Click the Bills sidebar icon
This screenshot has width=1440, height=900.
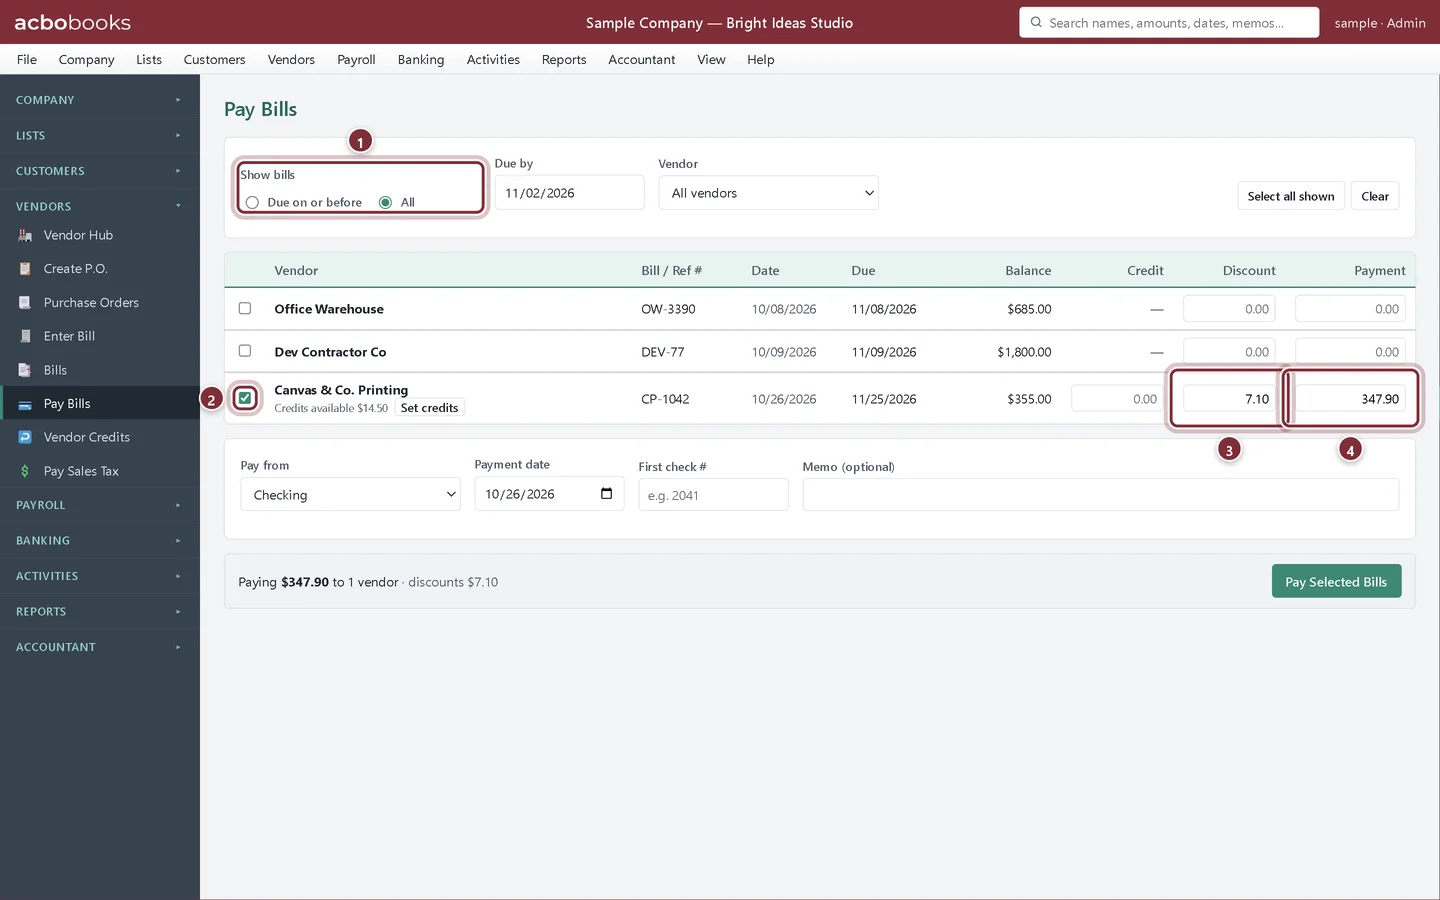click(25, 370)
